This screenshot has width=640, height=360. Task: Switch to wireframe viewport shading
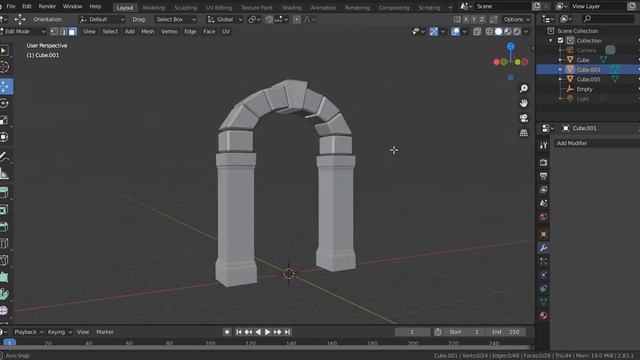tap(489, 31)
